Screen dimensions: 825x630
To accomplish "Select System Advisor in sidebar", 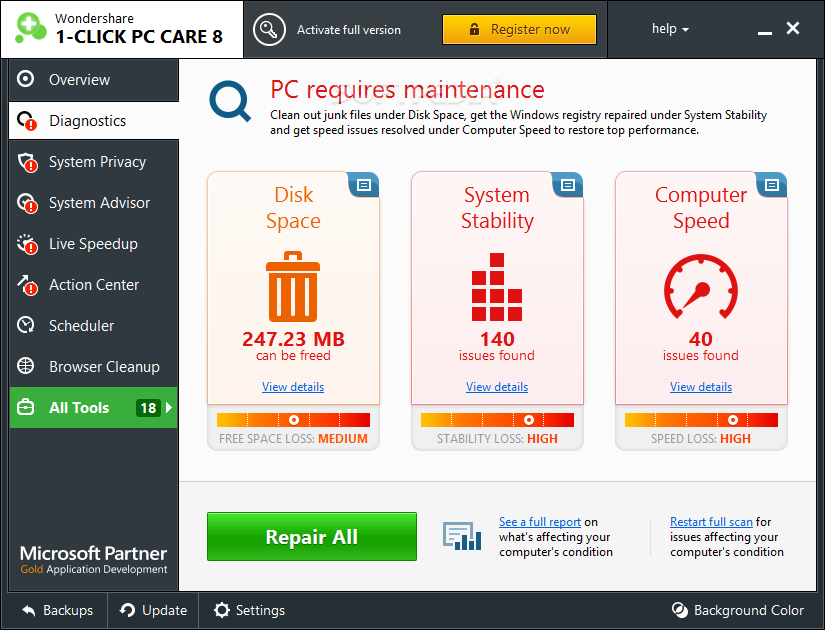I will 94,203.
